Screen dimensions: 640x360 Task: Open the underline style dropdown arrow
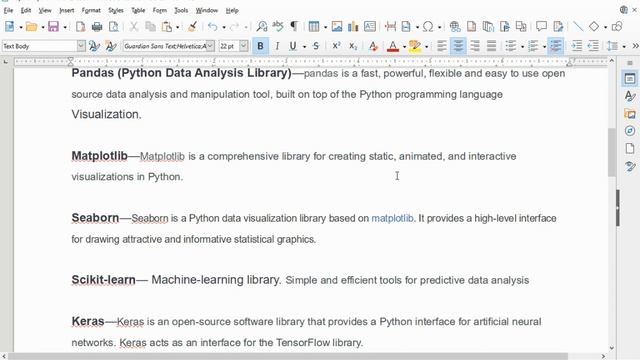(304, 47)
